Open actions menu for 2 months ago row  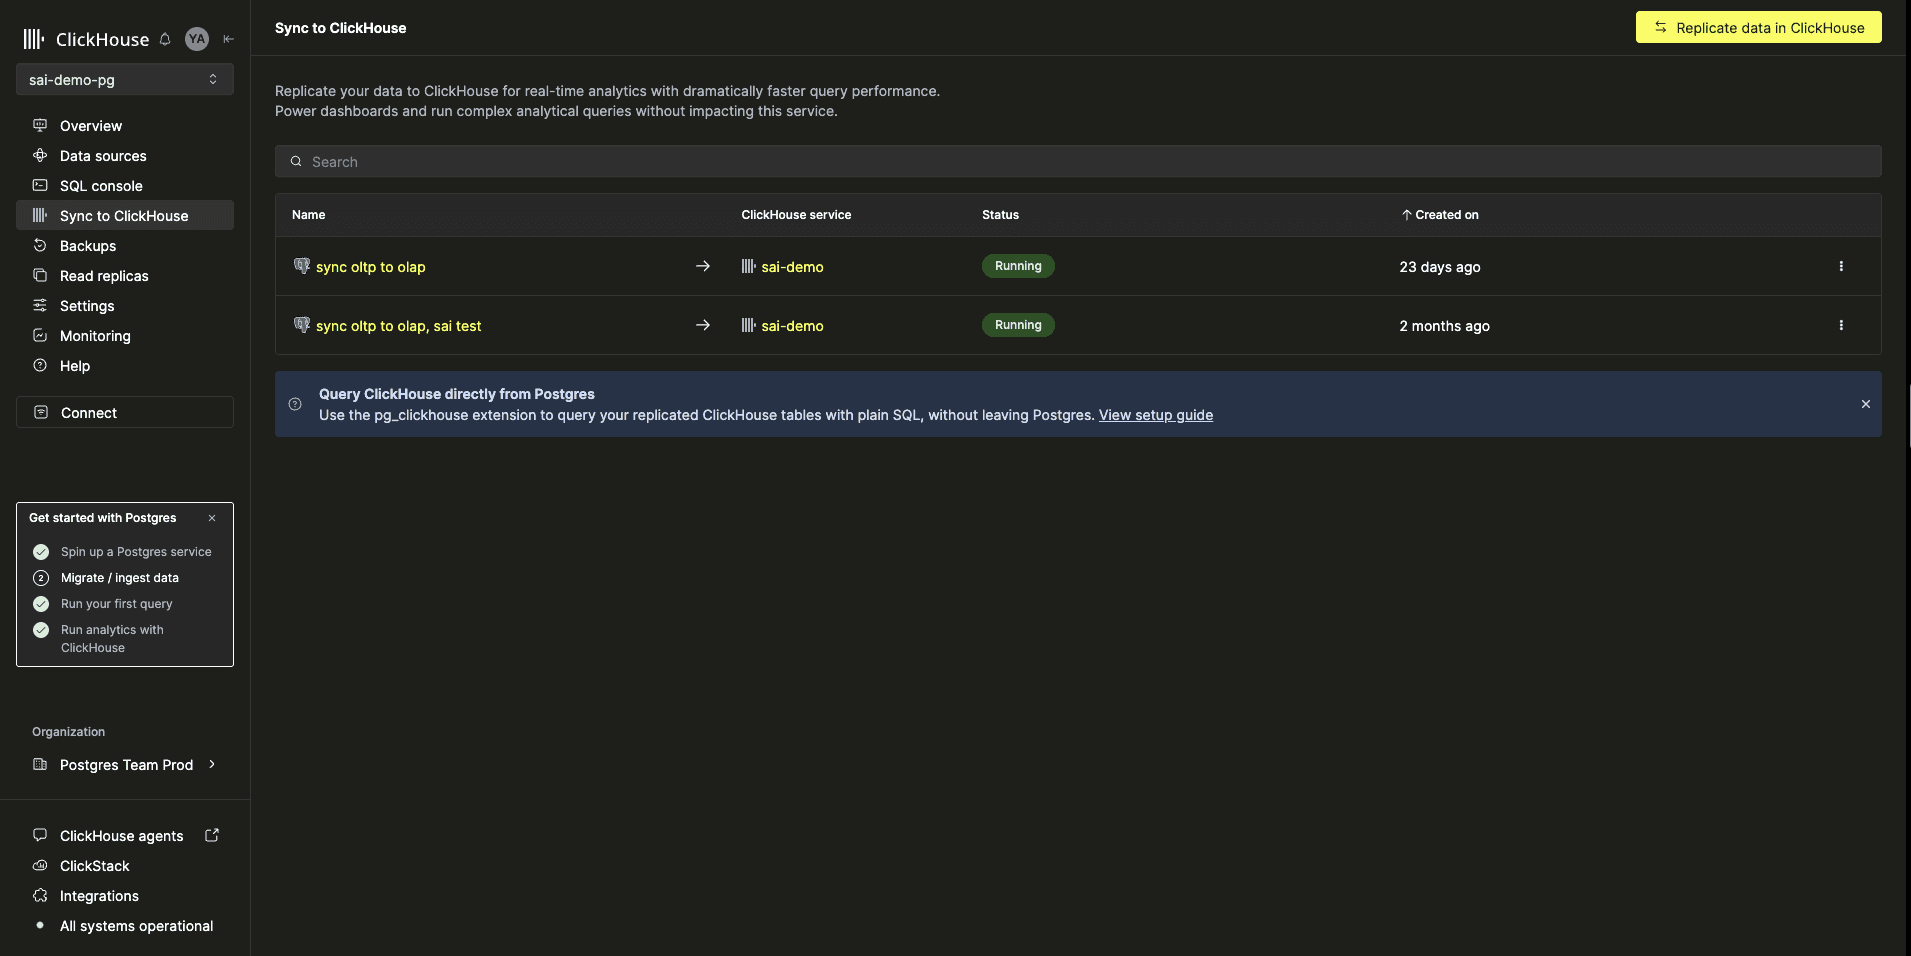[x=1841, y=325]
